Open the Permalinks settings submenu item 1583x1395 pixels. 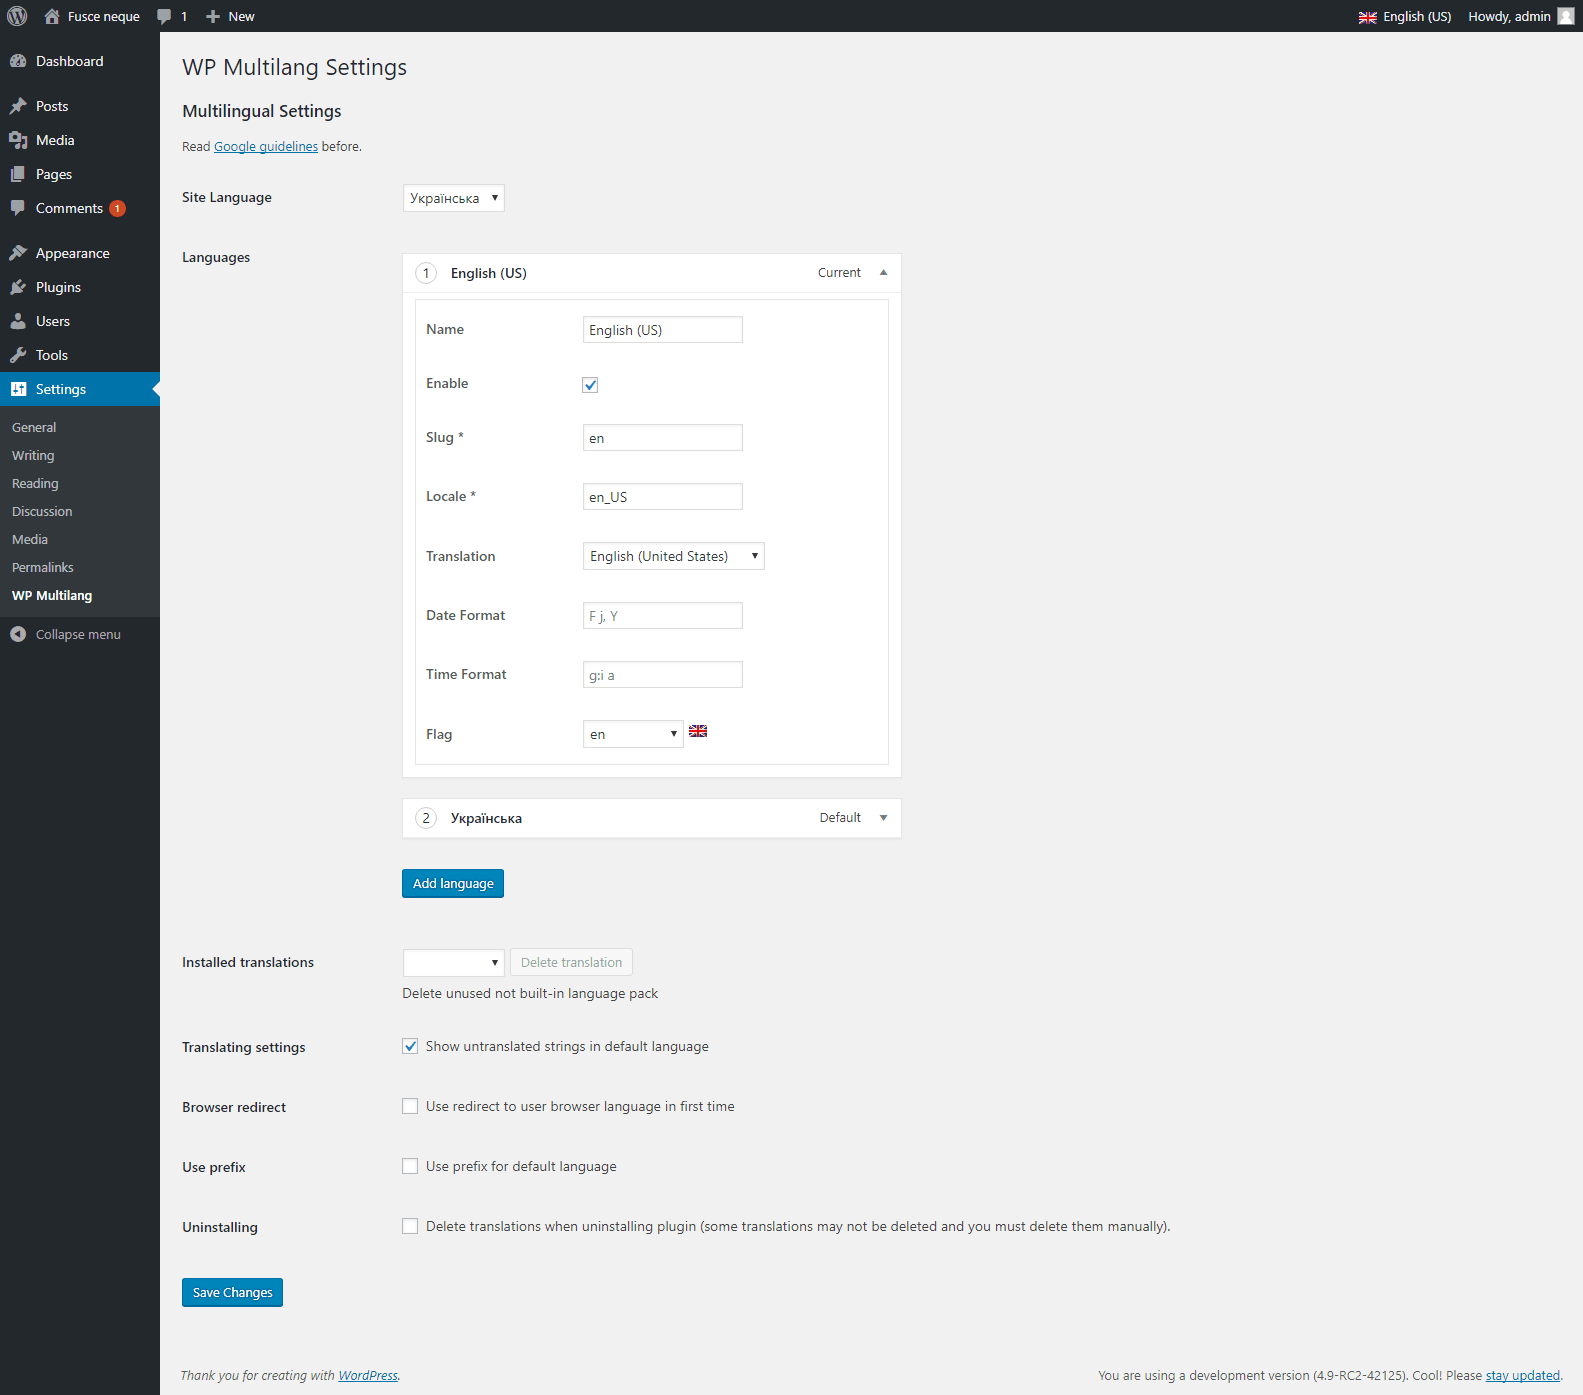point(43,567)
